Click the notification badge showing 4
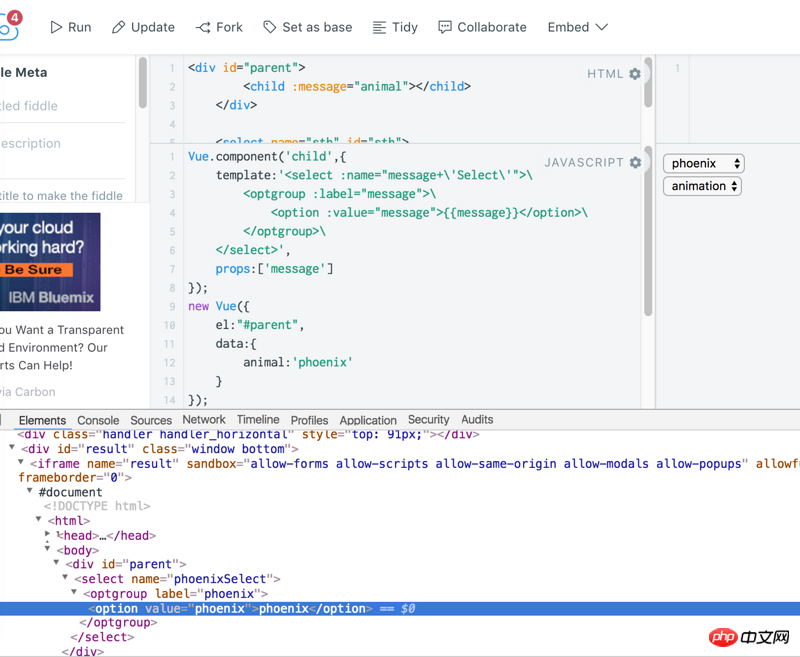Viewport: 800px width, 657px height. pos(15,17)
